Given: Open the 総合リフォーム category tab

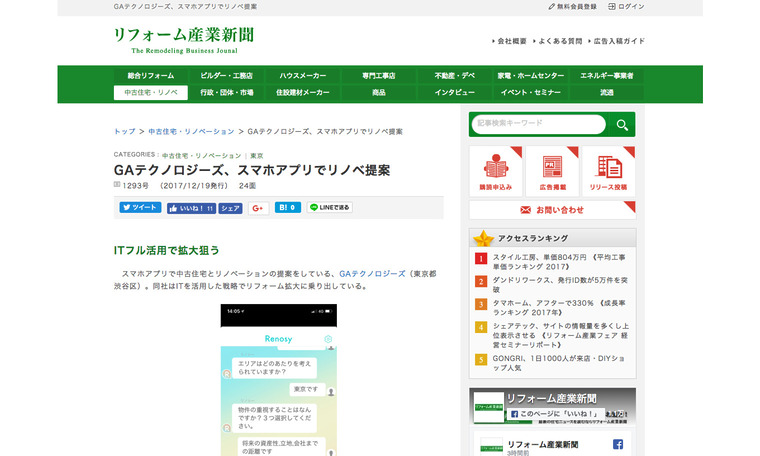Looking at the screenshot, I should (151, 76).
